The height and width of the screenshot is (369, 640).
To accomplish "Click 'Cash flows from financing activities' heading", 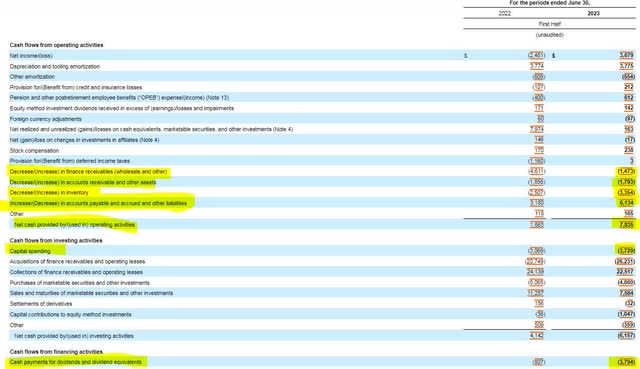I will (56, 351).
